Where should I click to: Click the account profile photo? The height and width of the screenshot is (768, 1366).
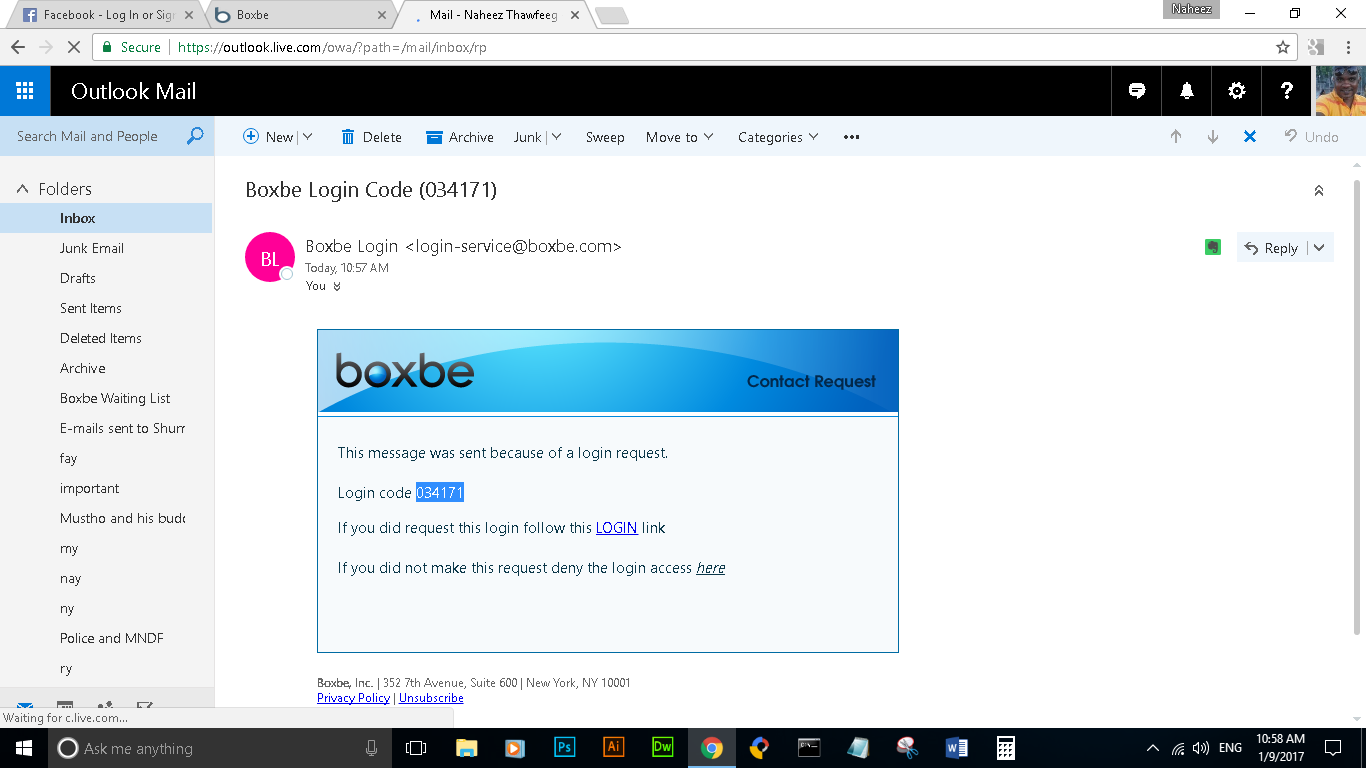1340,91
